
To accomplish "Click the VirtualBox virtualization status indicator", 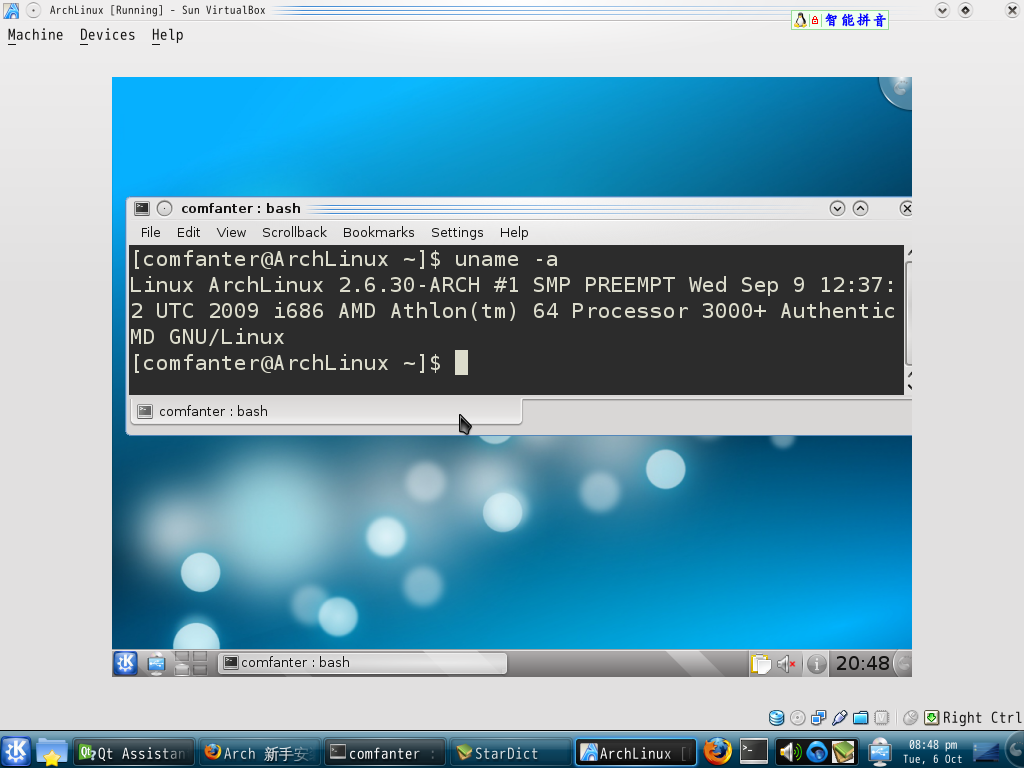I will [882, 718].
